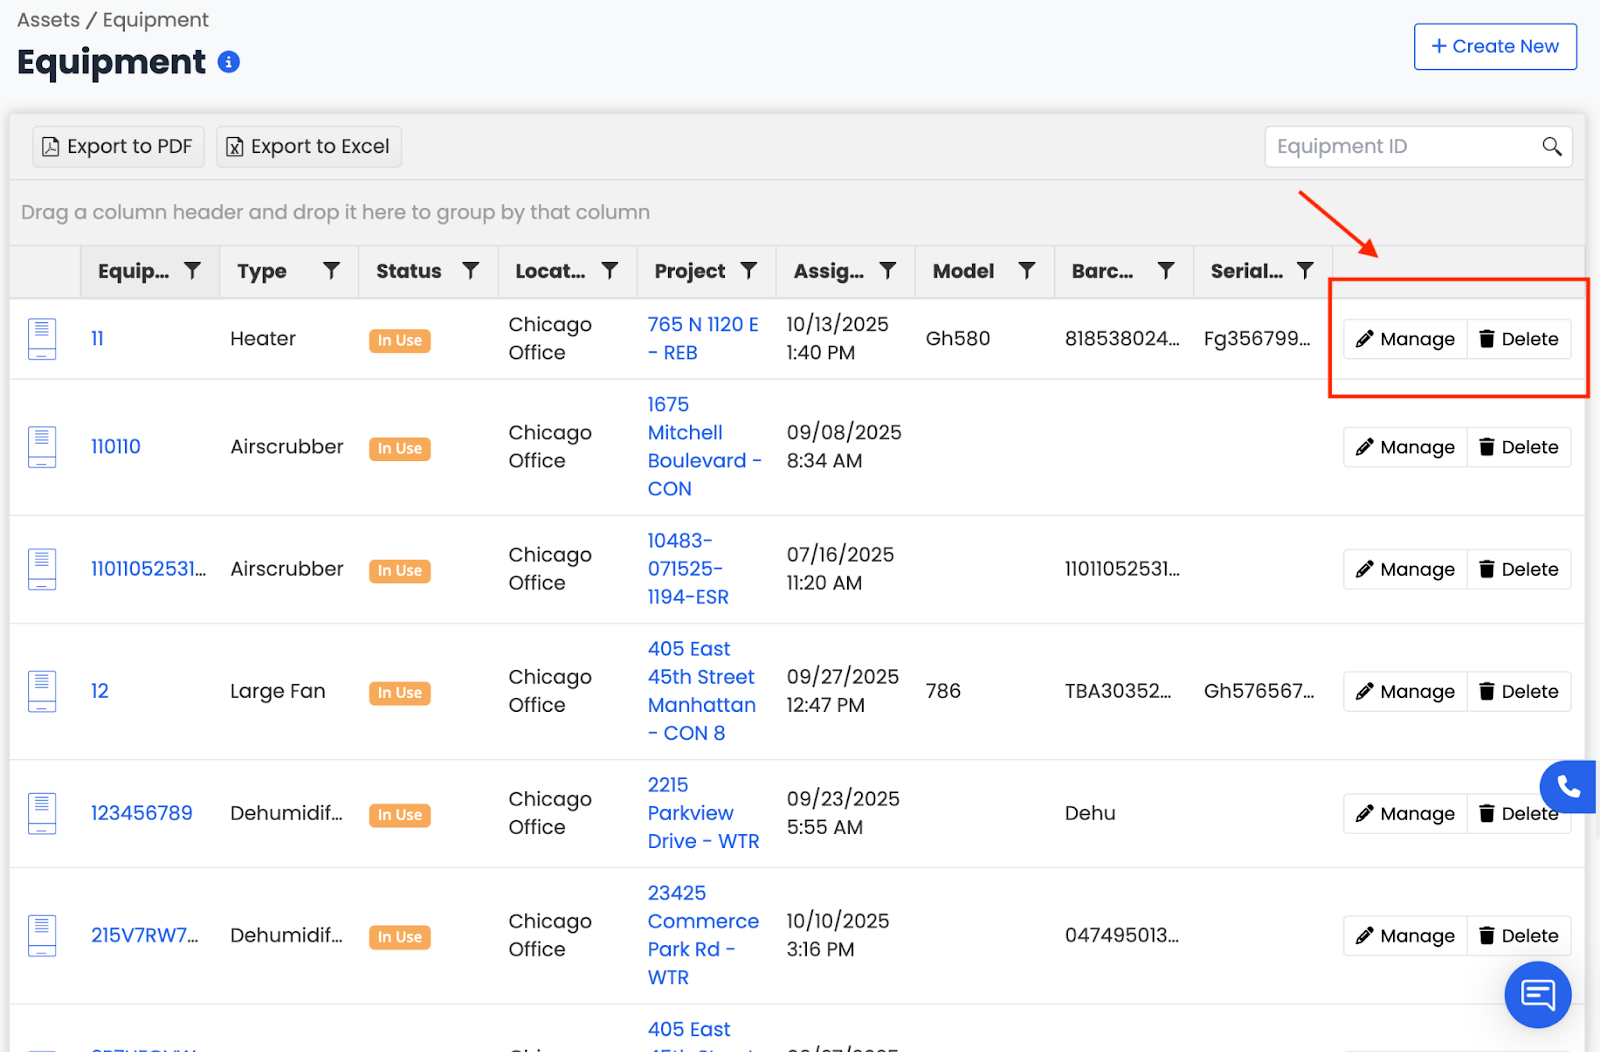Open the Model column filter icon
The width and height of the screenshot is (1600, 1052).
click(x=1027, y=270)
